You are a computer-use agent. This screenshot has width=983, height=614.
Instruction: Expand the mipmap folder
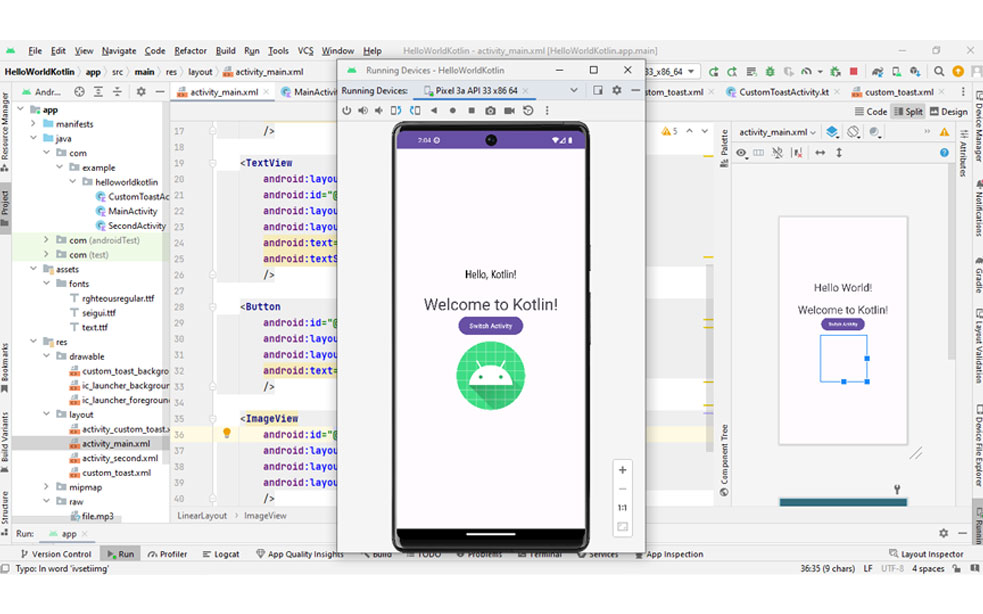46,487
